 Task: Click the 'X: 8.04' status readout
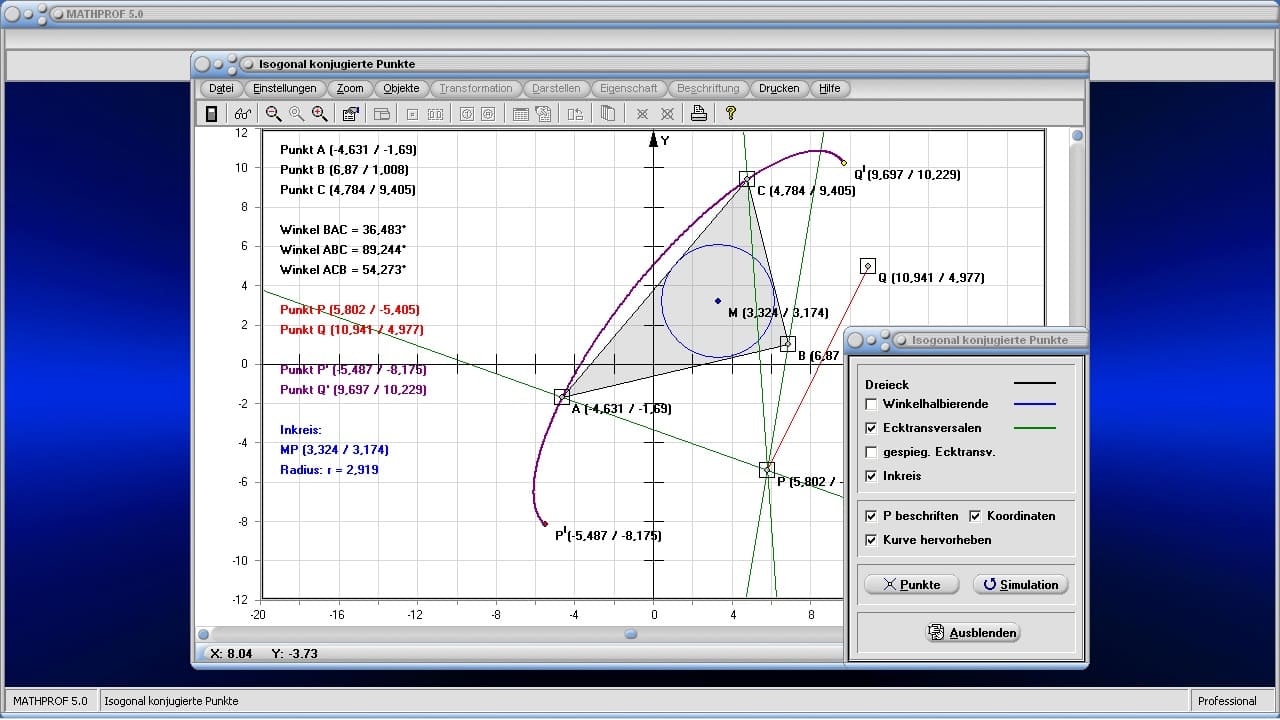pos(231,653)
